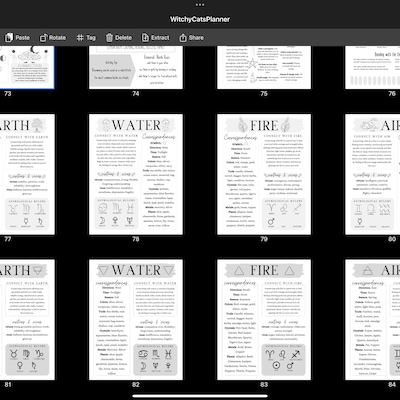Select page 80 Air thumbnail
The image size is (400, 400).
[x=373, y=174]
